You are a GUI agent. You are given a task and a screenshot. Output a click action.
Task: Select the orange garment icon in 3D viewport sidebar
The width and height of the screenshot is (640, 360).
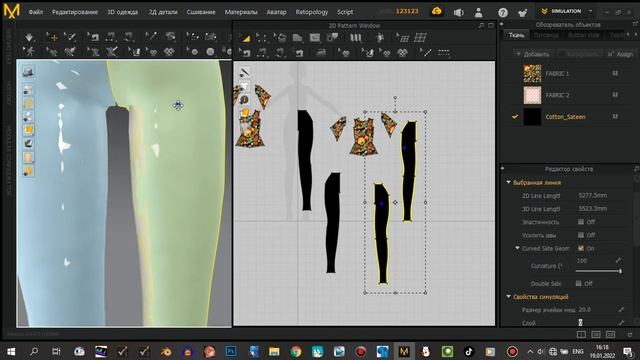point(28,130)
